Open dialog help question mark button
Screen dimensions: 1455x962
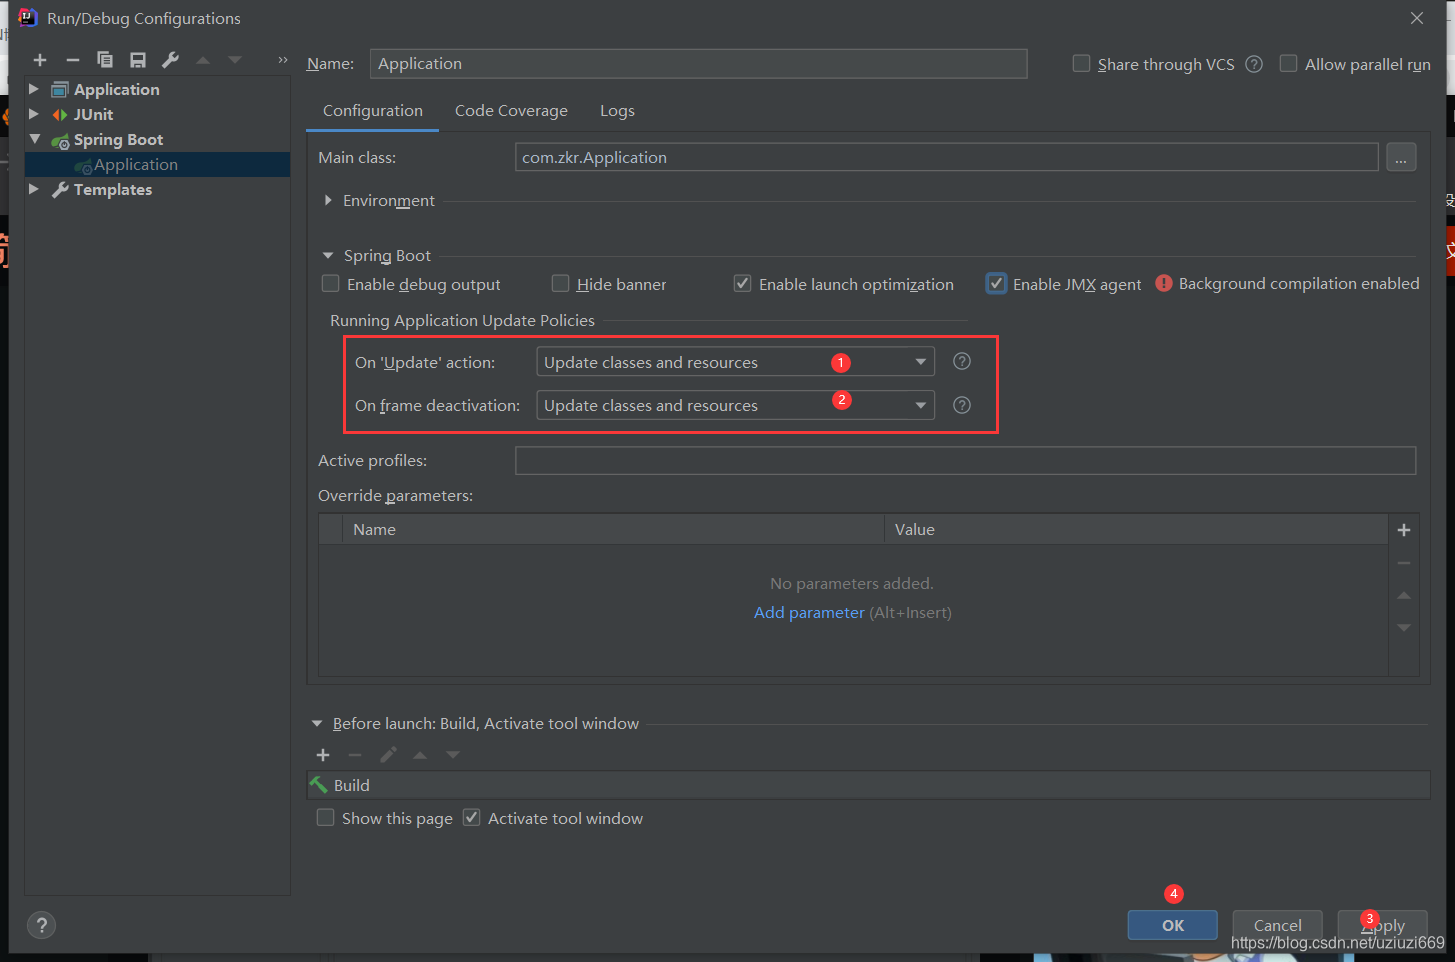(41, 925)
